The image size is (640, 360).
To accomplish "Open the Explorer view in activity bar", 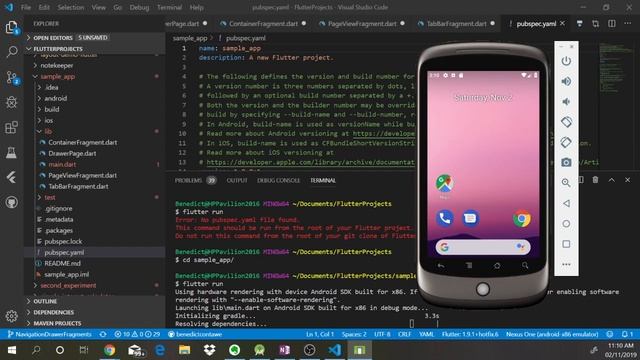I will [x=11, y=27].
